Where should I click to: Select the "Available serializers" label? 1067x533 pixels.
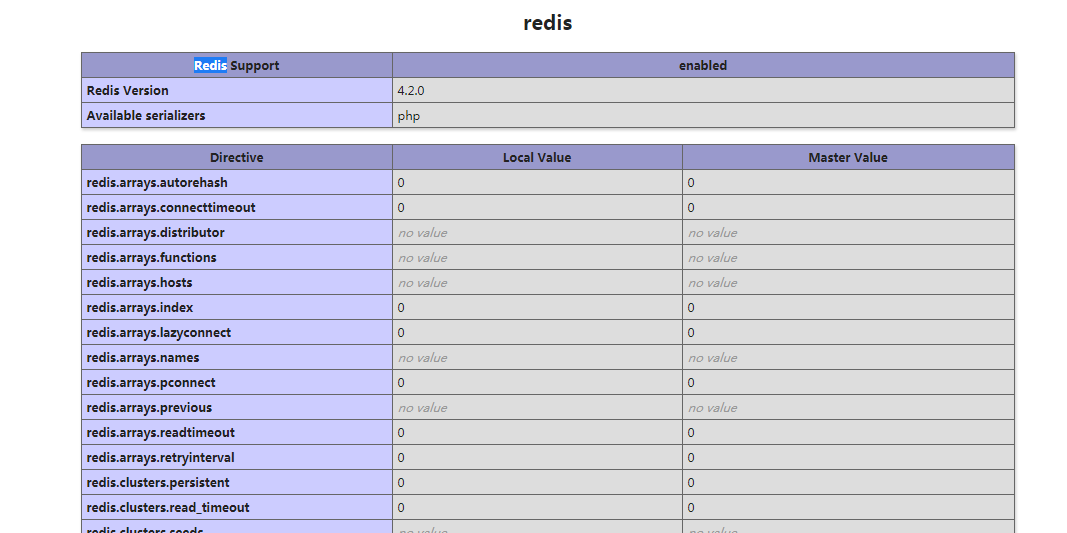146,116
